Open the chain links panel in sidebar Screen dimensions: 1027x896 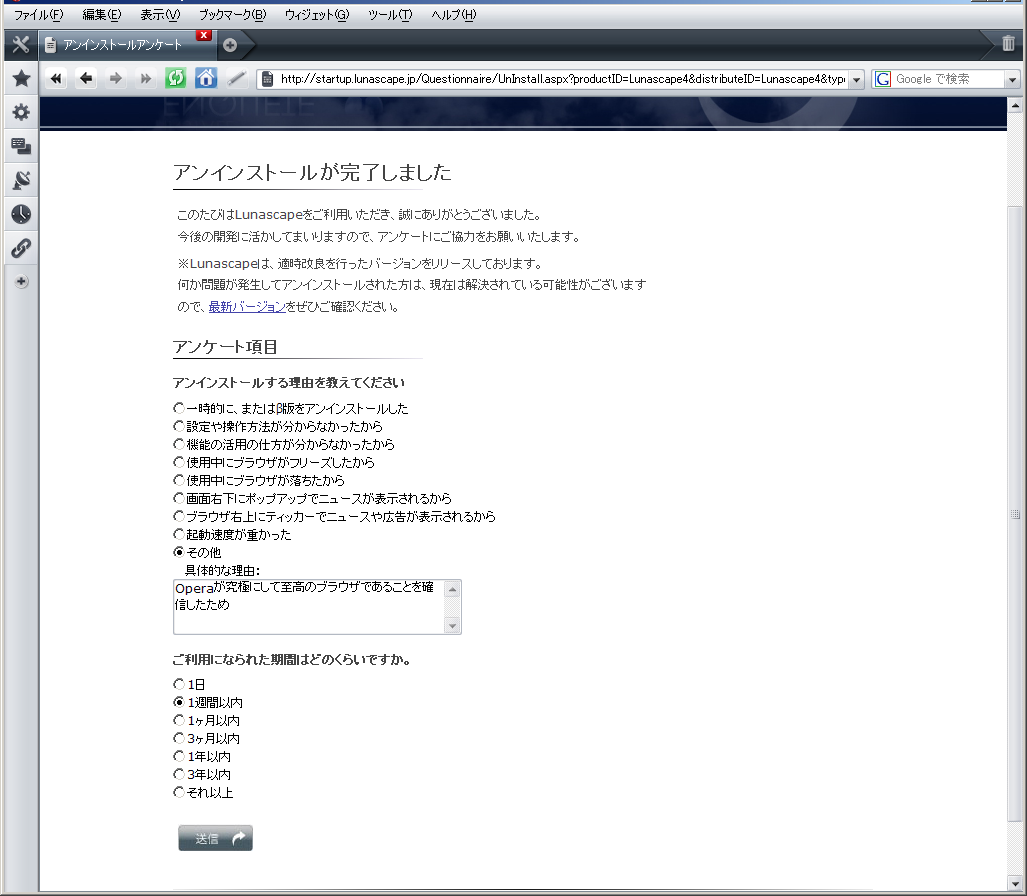(21, 248)
